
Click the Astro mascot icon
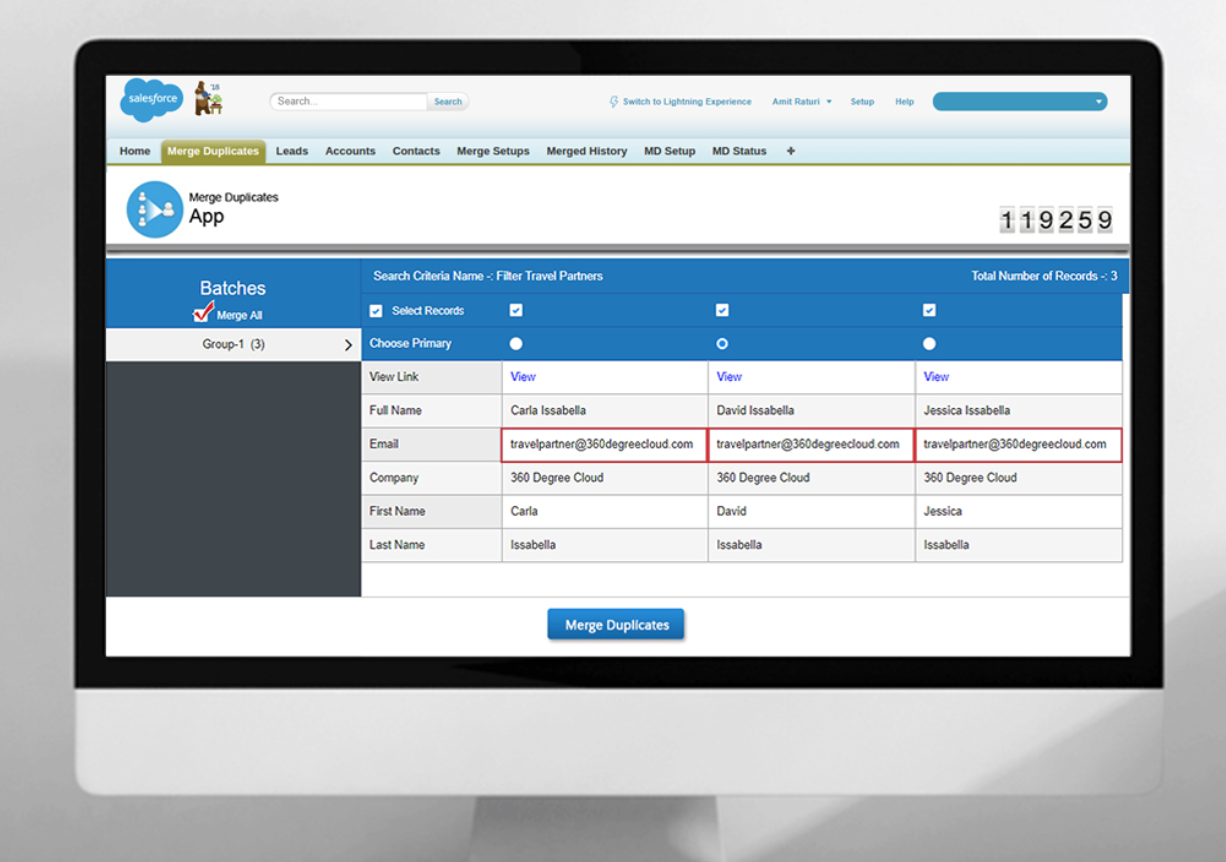click(207, 99)
